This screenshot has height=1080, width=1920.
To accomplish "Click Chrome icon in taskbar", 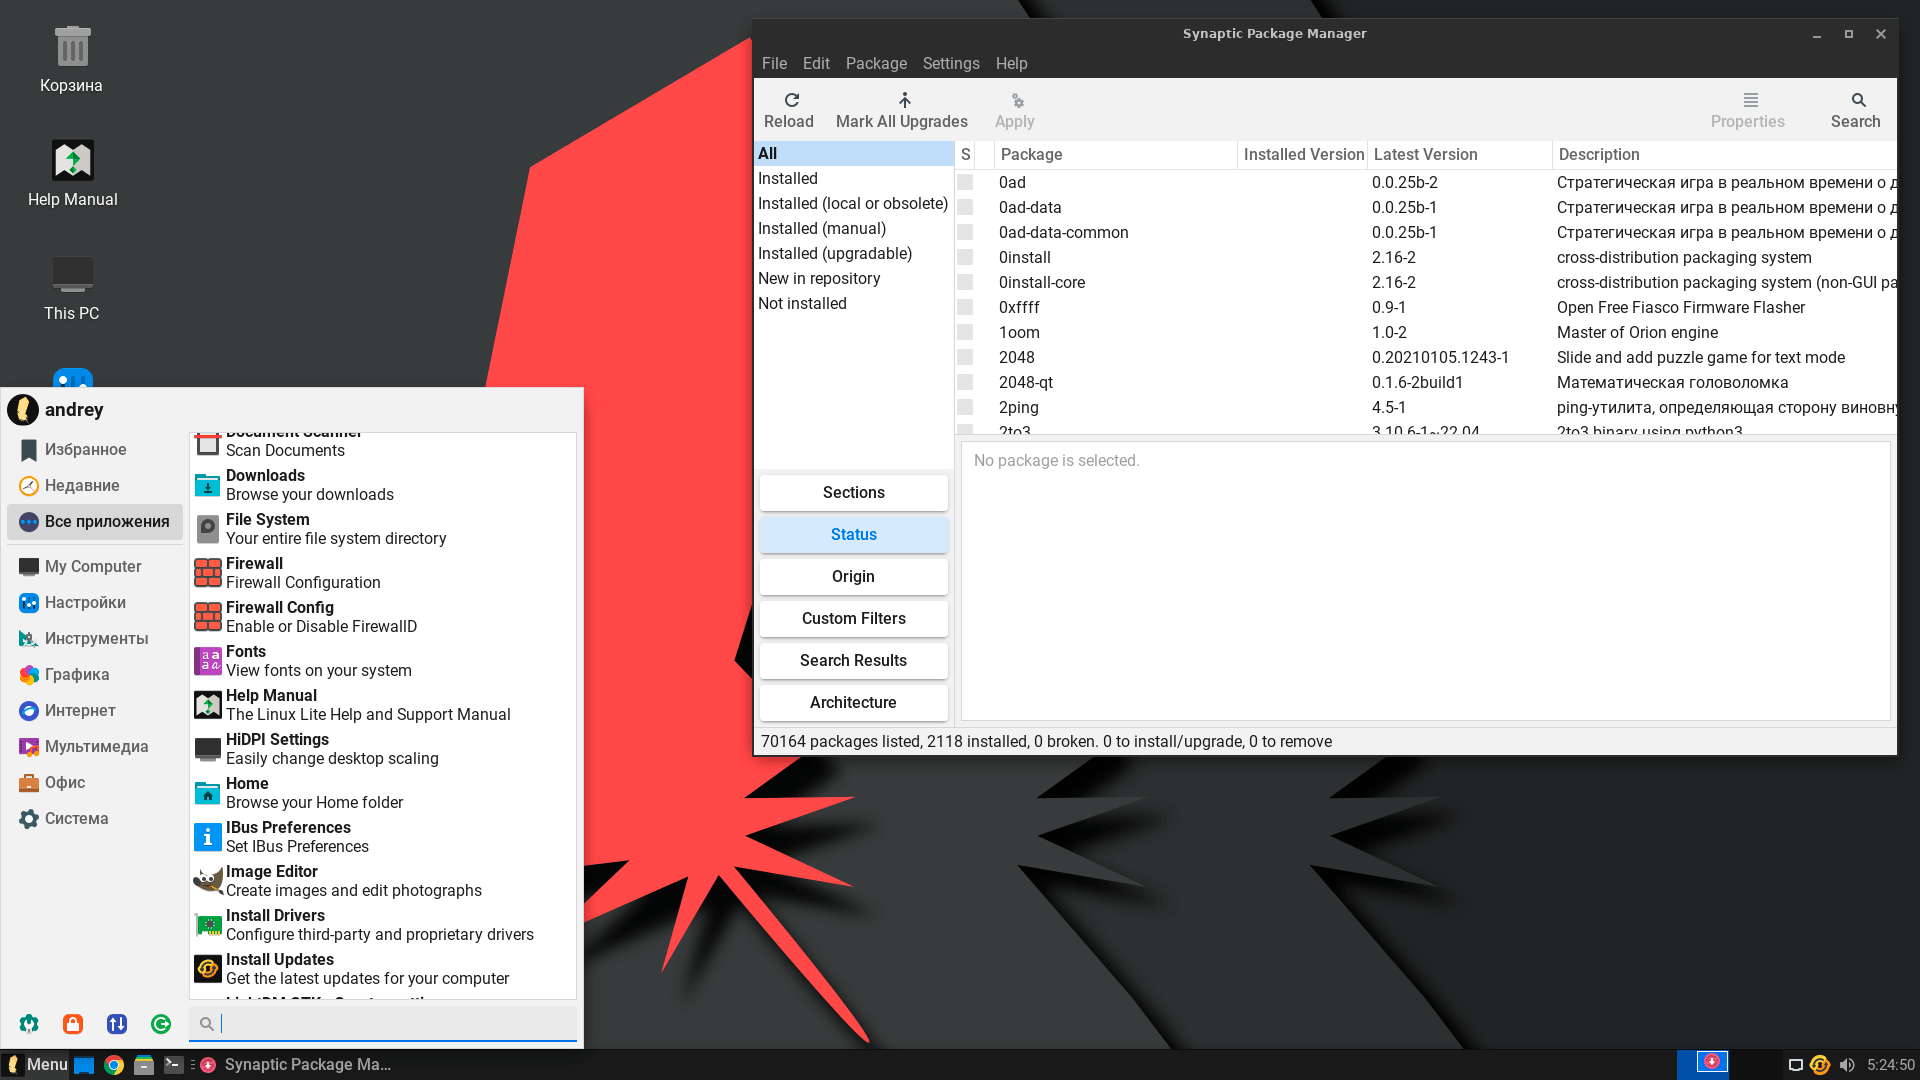I will pos(114,1065).
